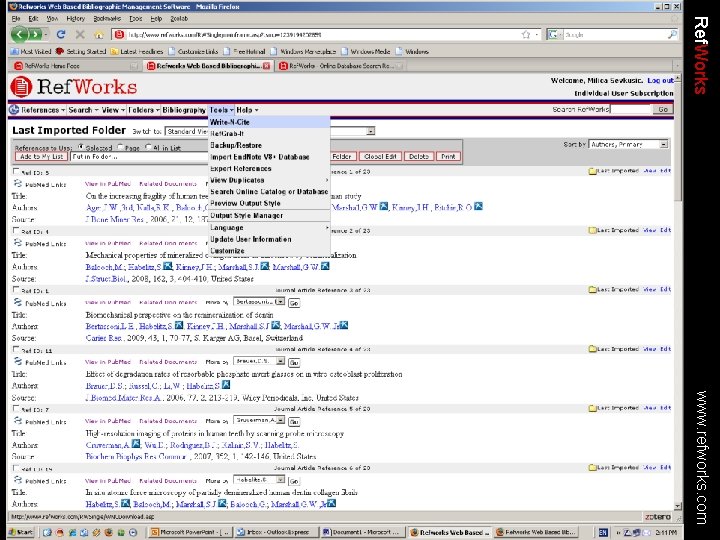Open the Windows Start button

[x=21, y=532]
